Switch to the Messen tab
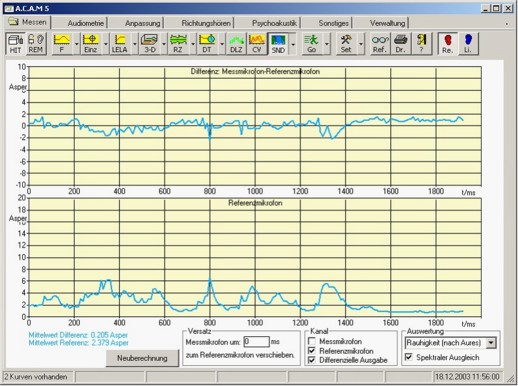The height and width of the screenshot is (386, 518). tap(28, 22)
